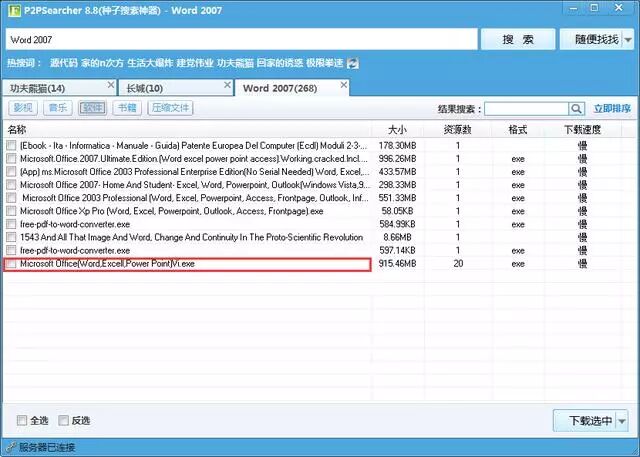Click the 搜 索 search button
The image size is (640, 457).
[518, 40]
